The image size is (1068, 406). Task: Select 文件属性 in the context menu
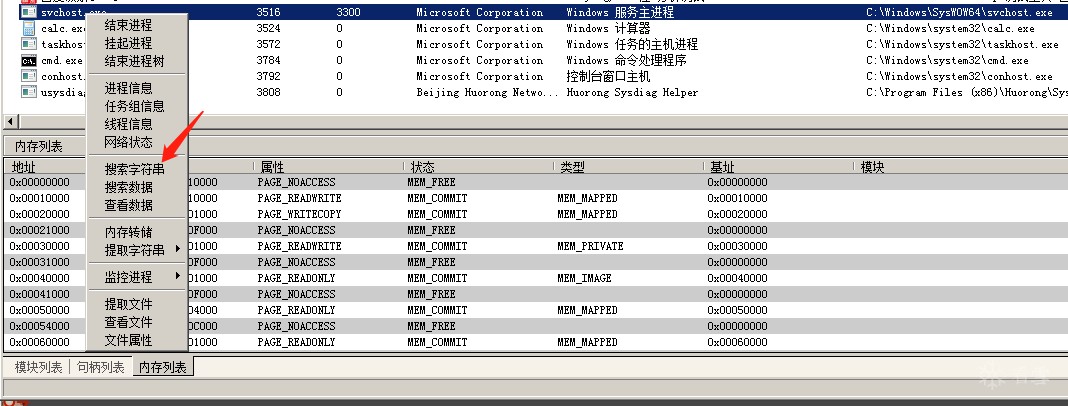click(128, 341)
